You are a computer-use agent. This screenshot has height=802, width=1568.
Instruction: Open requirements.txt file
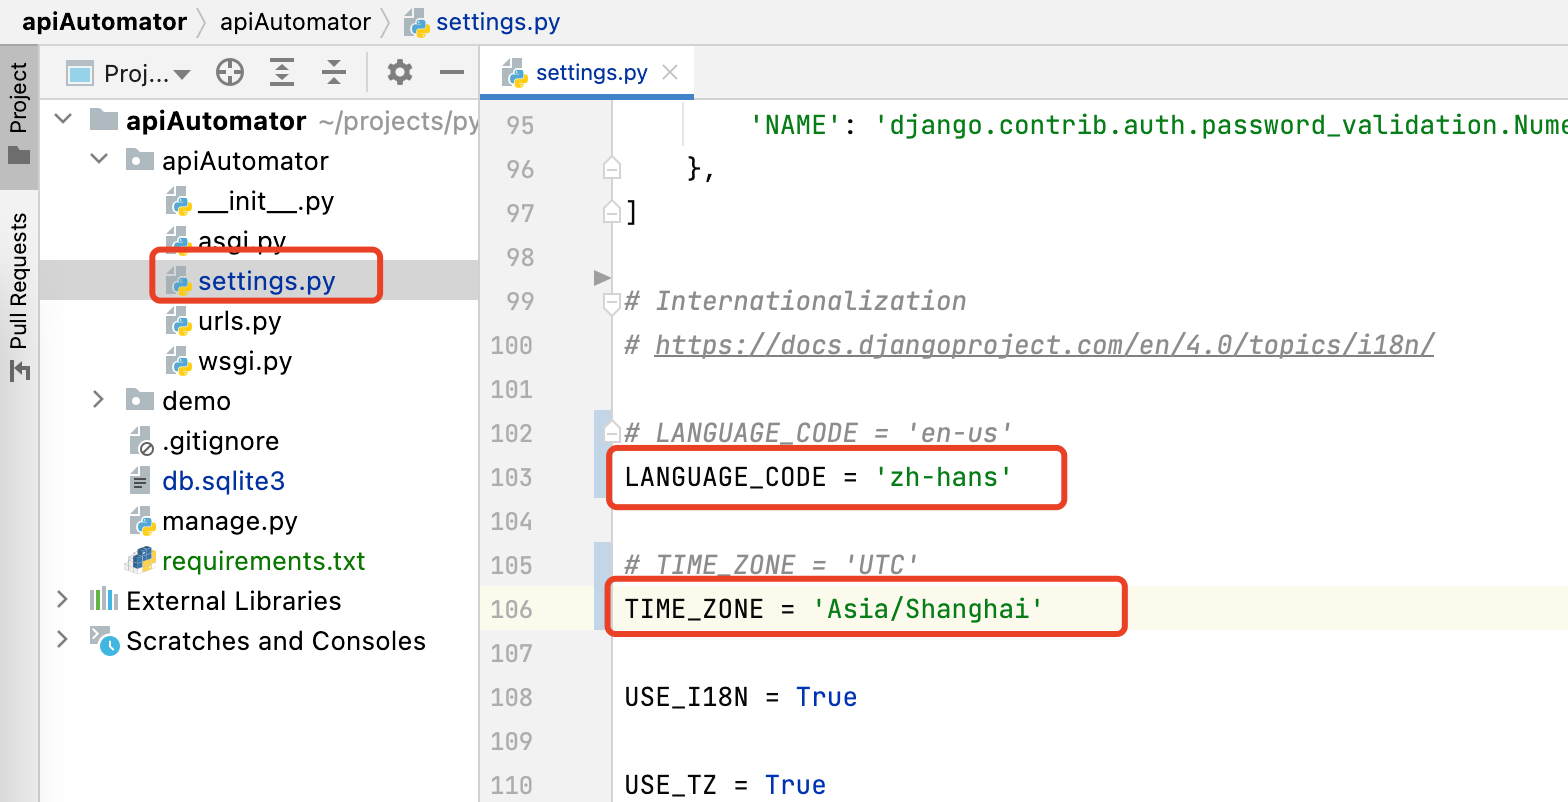click(246, 561)
